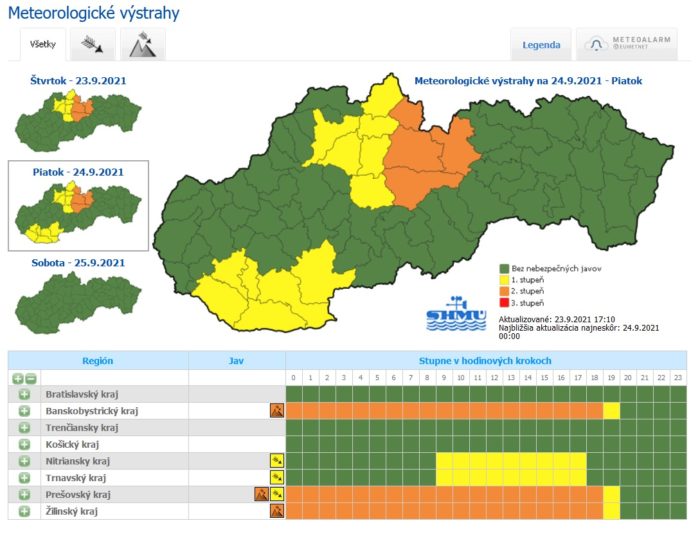Collapse all regions with green minus
700x541 pixels.
point(31,378)
